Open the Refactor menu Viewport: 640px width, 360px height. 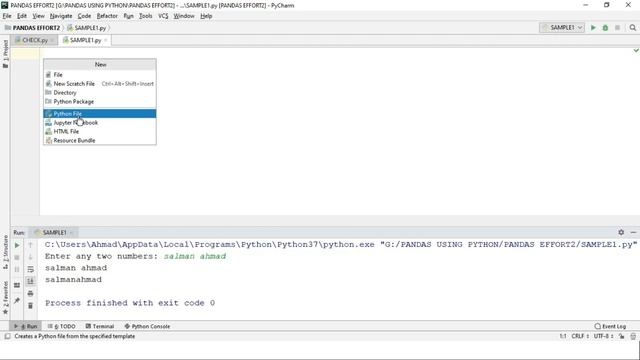pos(107,16)
